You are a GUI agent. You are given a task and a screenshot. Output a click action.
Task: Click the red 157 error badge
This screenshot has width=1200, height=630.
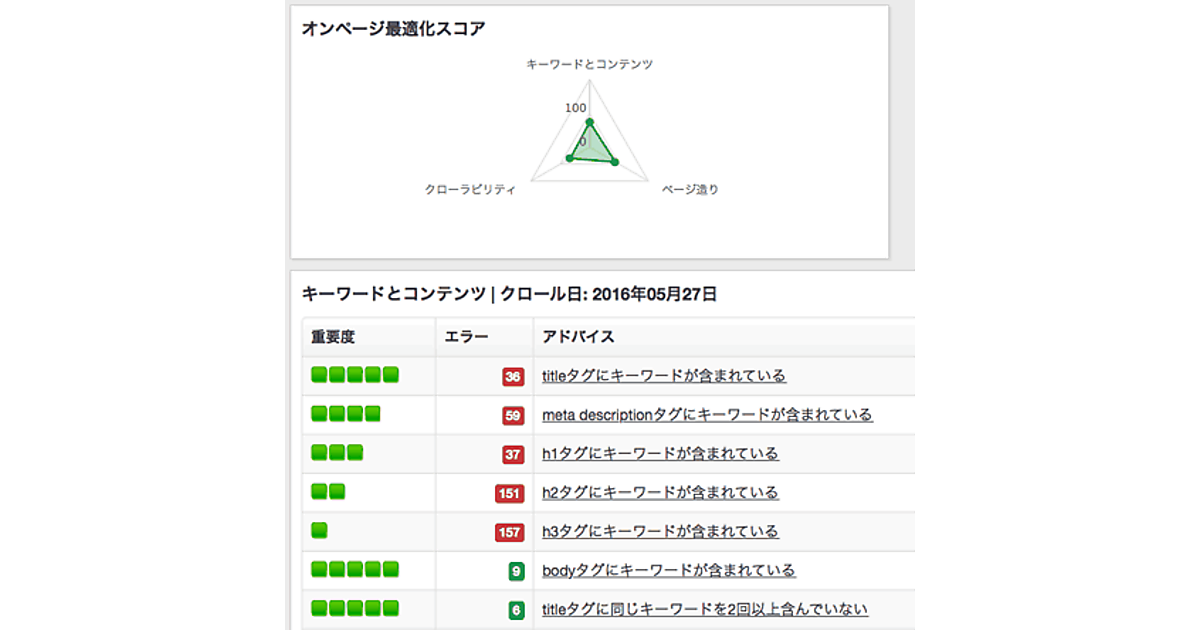(509, 533)
